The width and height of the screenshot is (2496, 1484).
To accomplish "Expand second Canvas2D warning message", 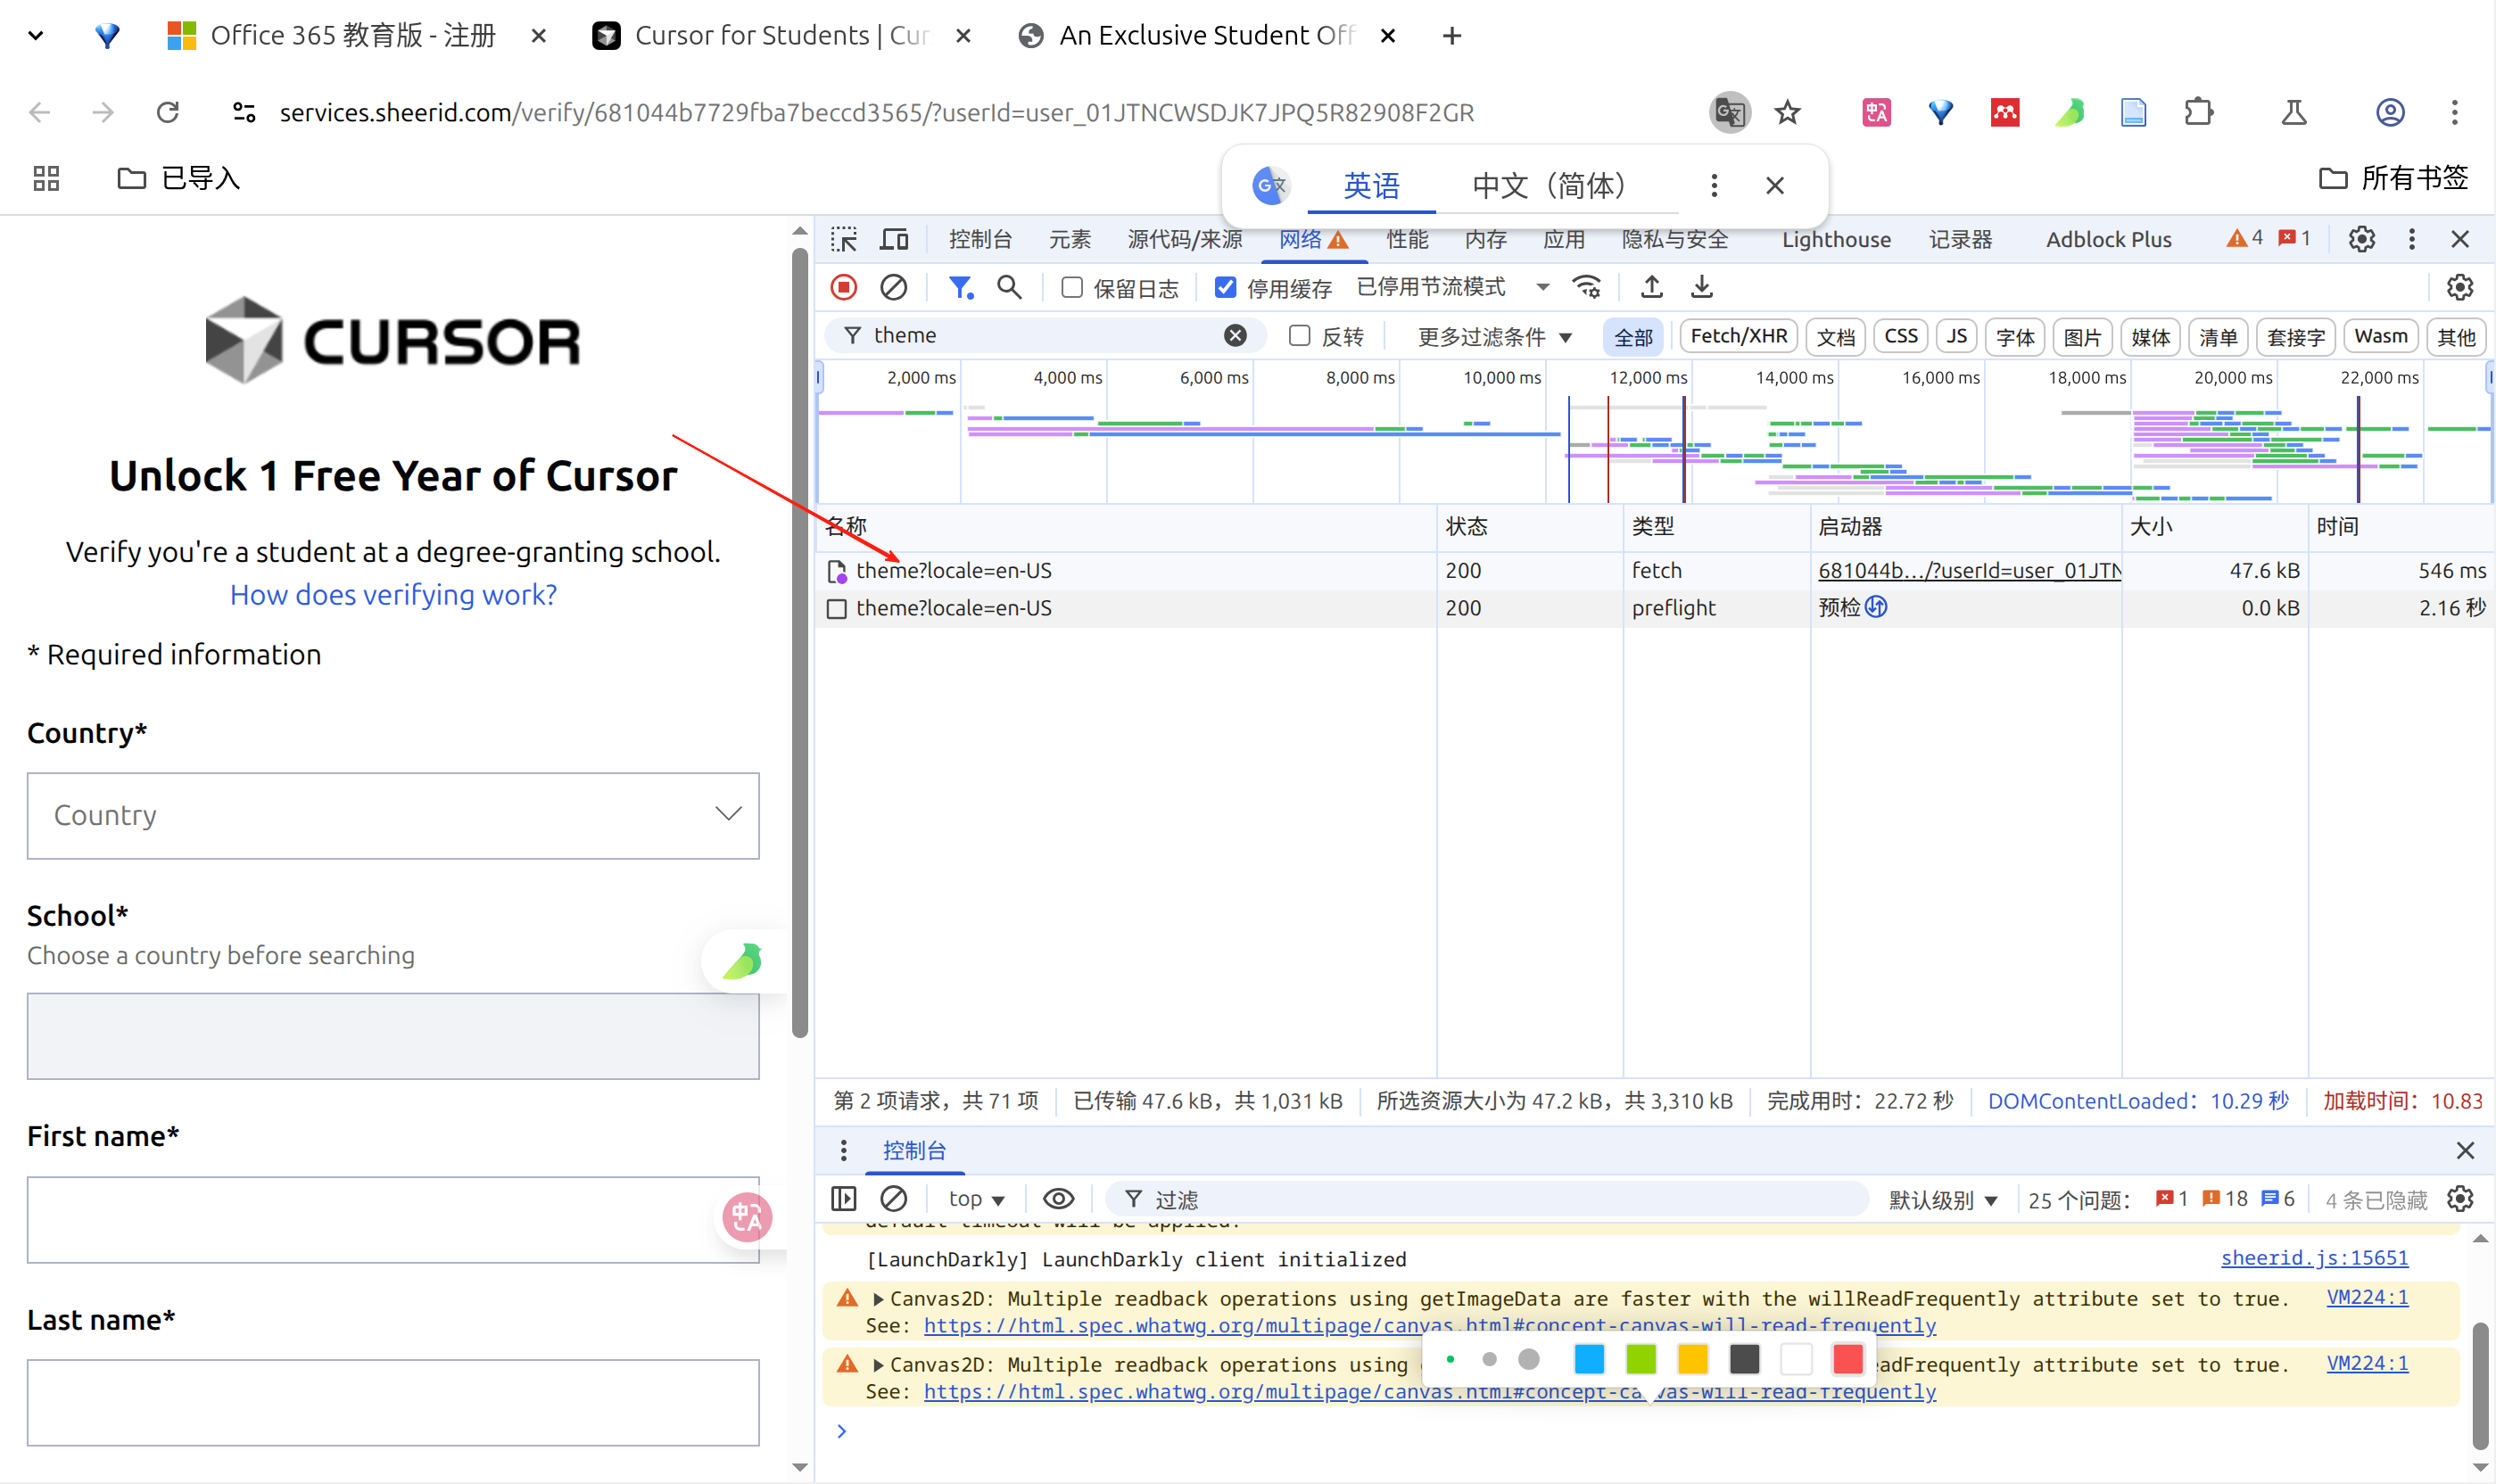I will [x=877, y=1364].
